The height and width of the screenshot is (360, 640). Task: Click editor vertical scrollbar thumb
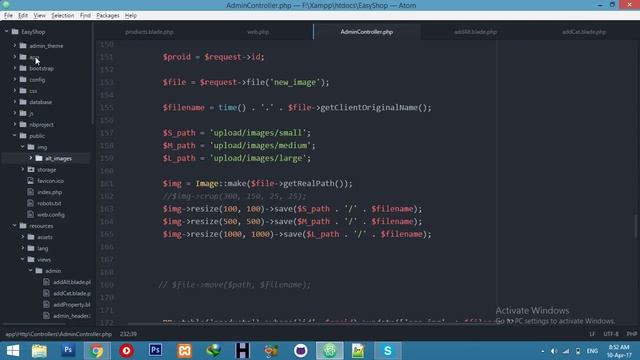(x=636, y=226)
